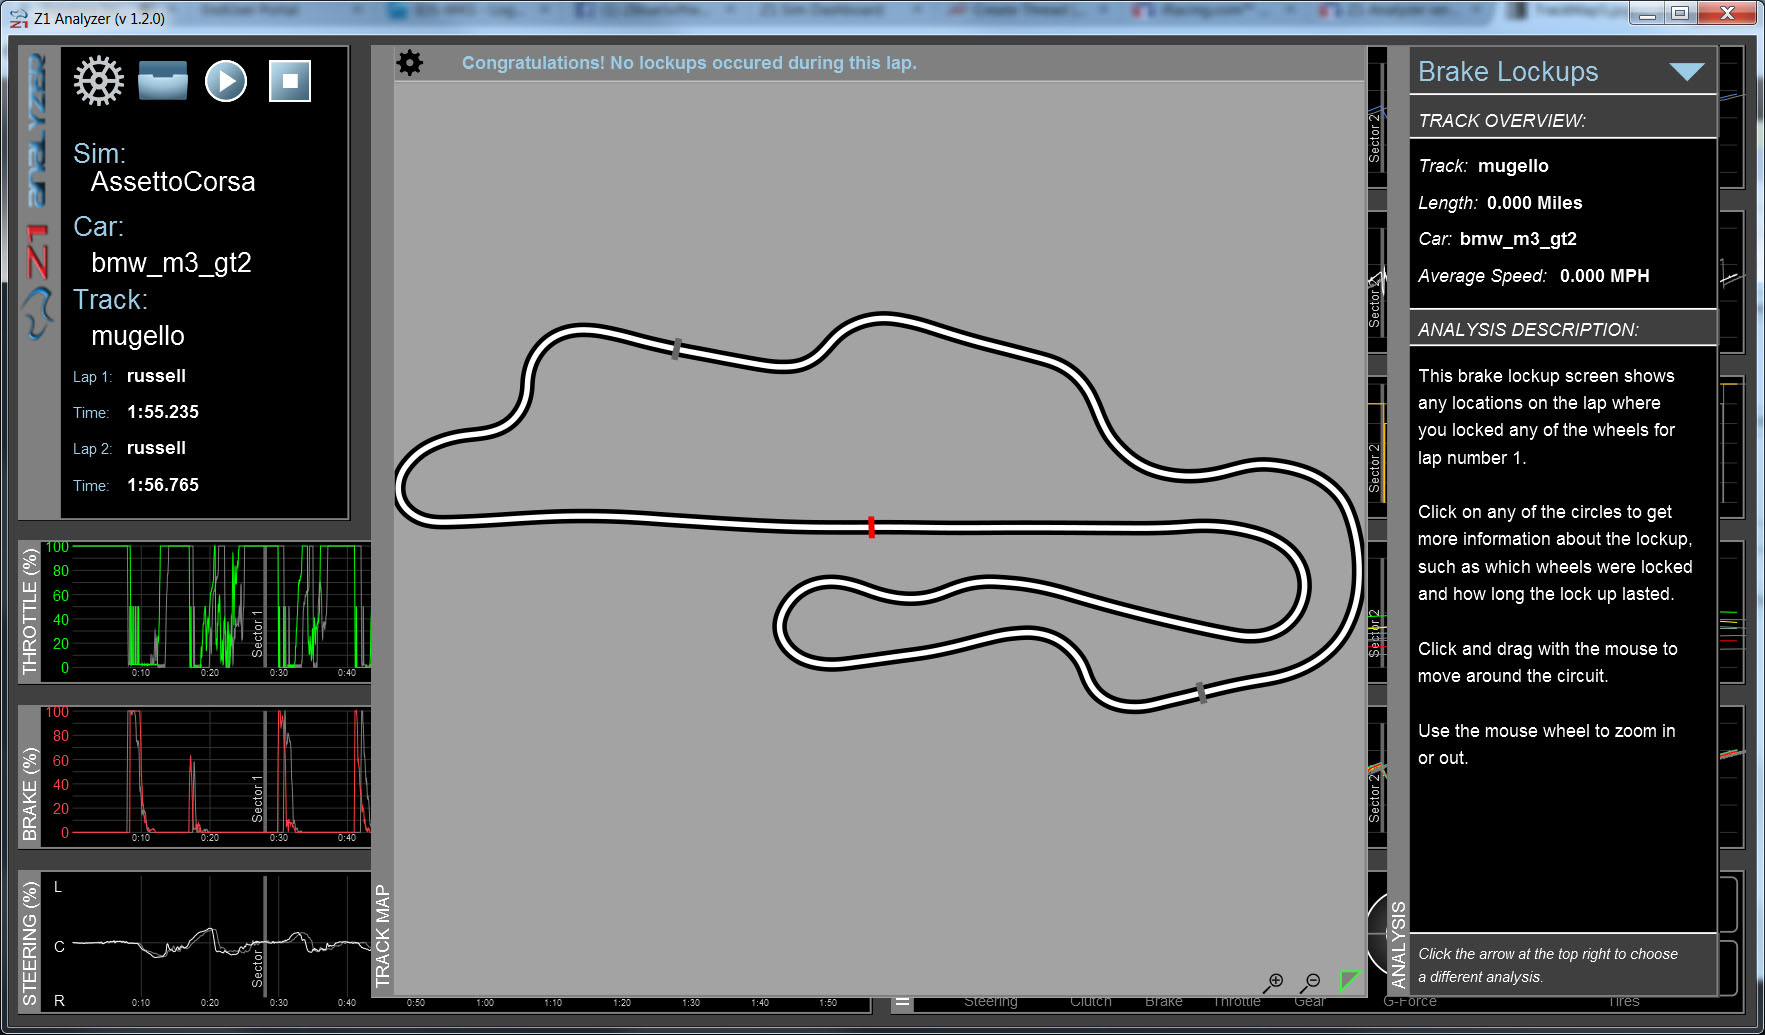Click the BRAKE (%) graph label
This screenshot has width=1765, height=1035.
click(30, 794)
